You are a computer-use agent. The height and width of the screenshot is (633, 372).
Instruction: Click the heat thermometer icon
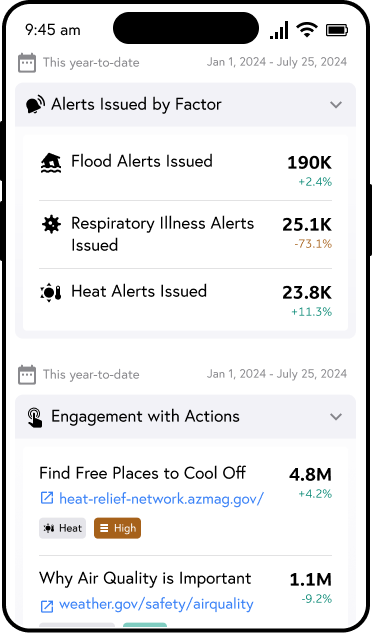pos(51,293)
